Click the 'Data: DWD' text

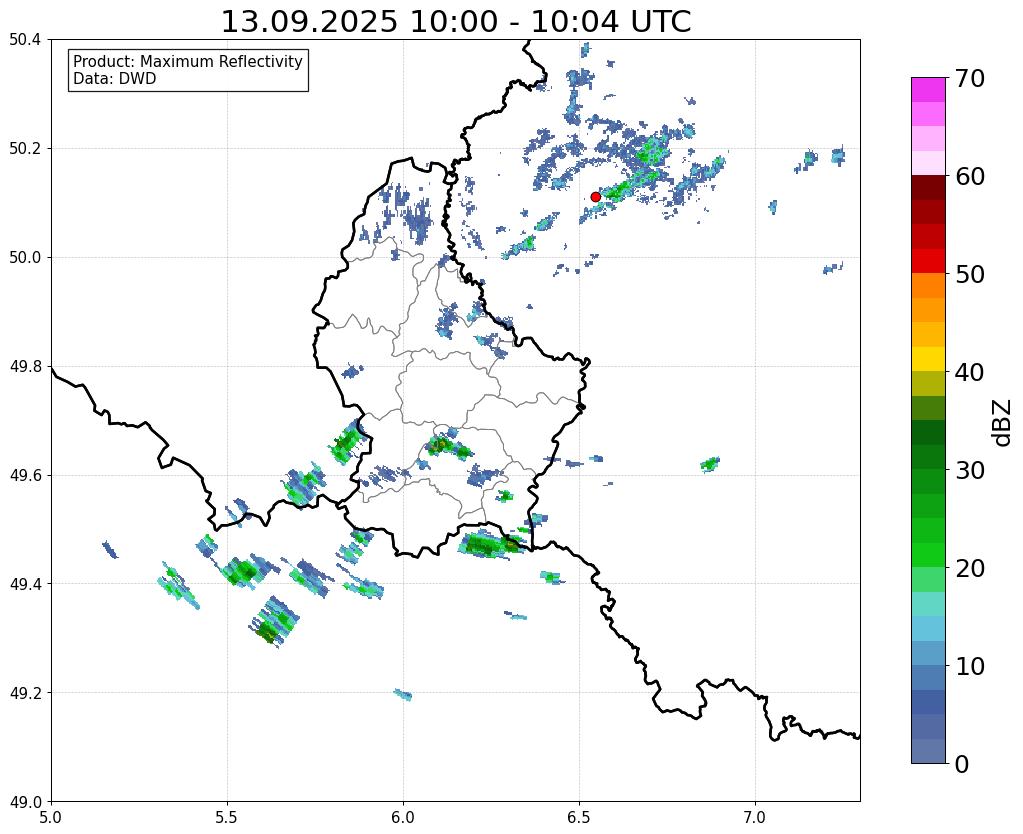pos(115,79)
